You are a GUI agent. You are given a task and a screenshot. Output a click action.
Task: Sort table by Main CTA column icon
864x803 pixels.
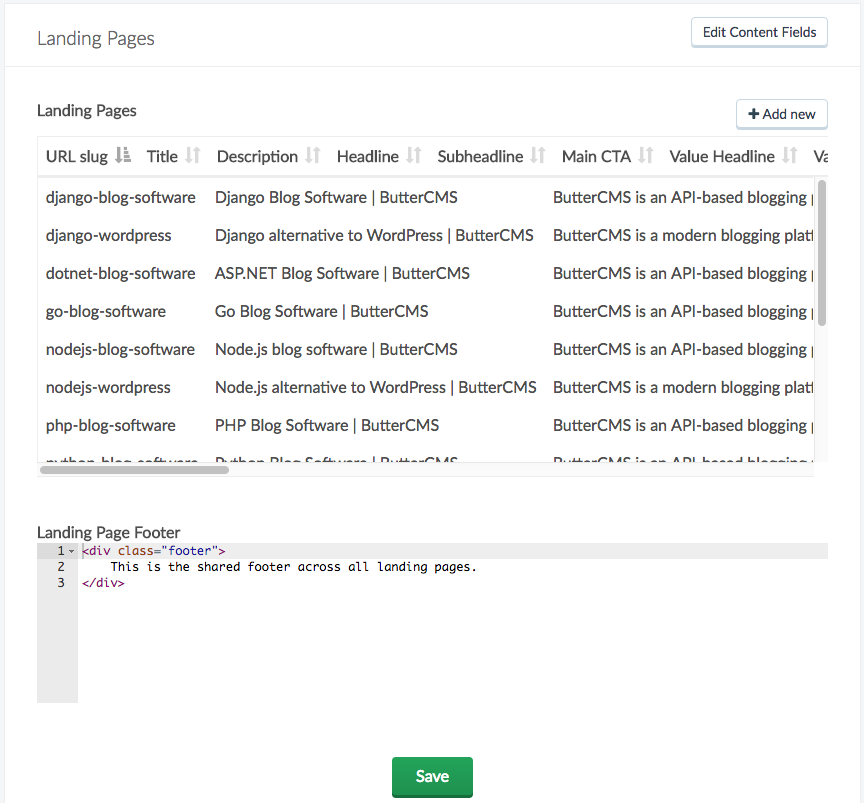pyautogui.click(x=646, y=156)
